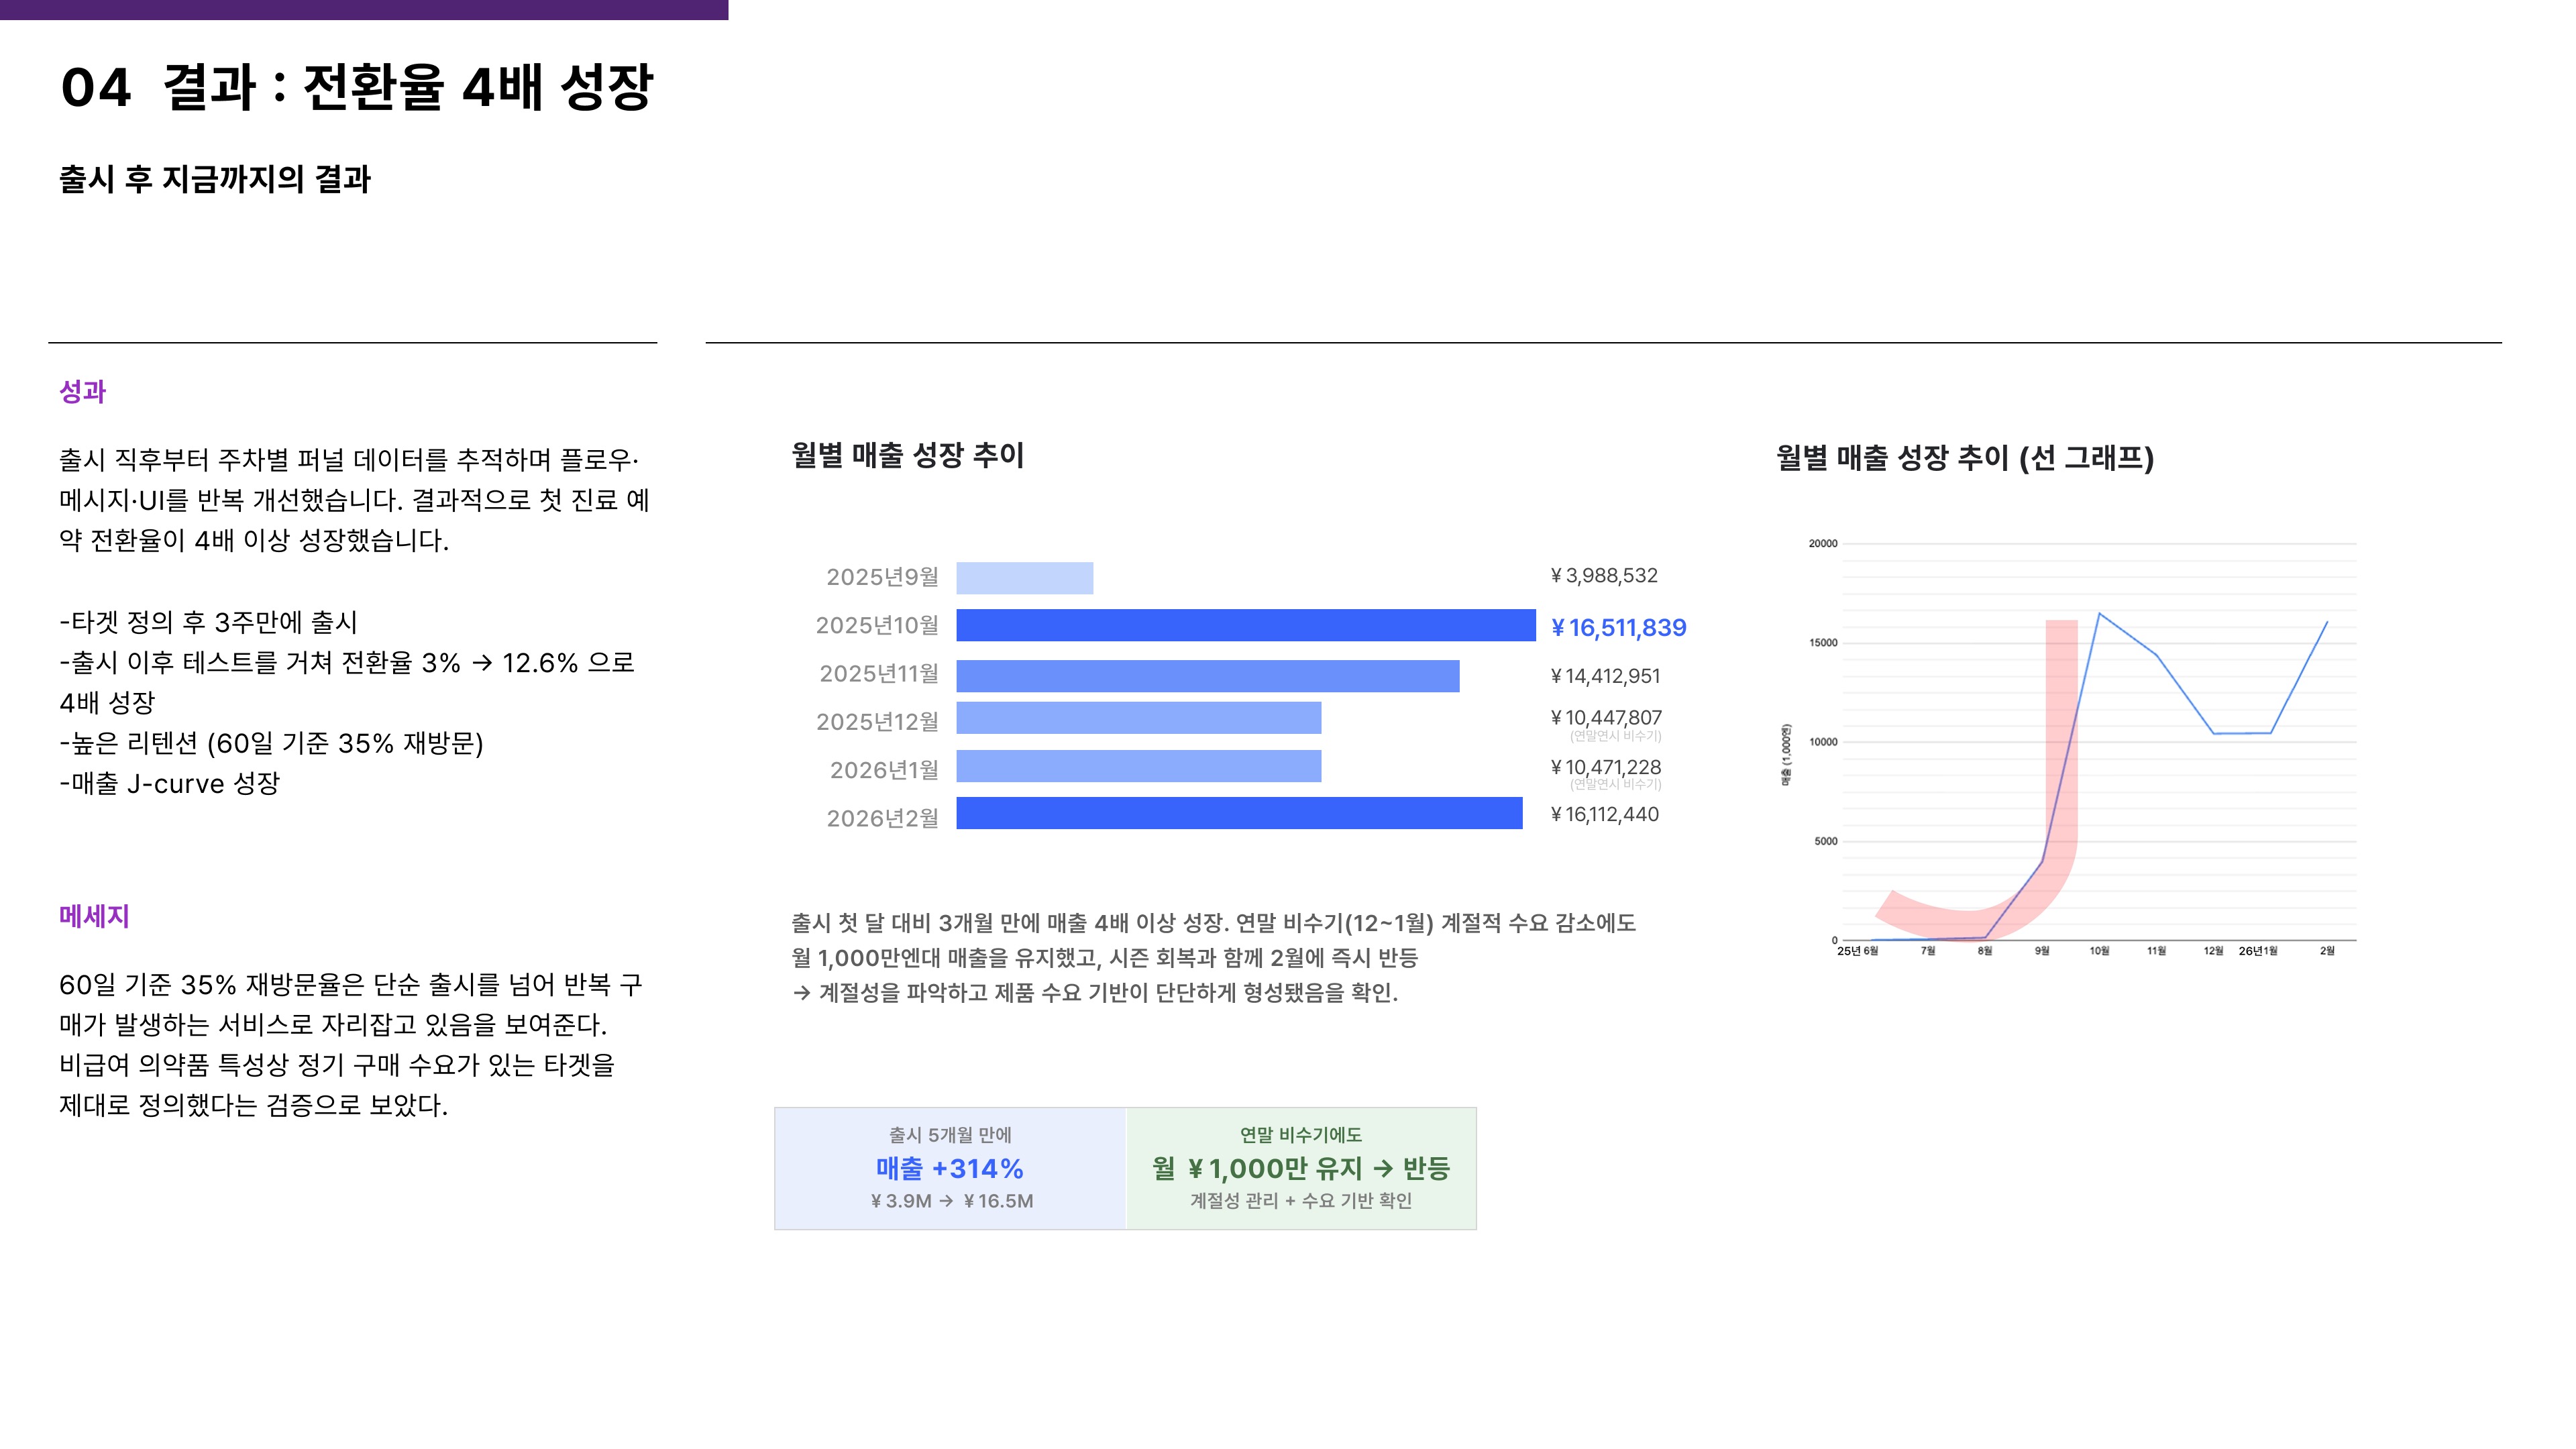This screenshot has height=1449, width=2576.
Task: Select the bar chart title '월별 매출 성장 추이'
Action: (907, 455)
